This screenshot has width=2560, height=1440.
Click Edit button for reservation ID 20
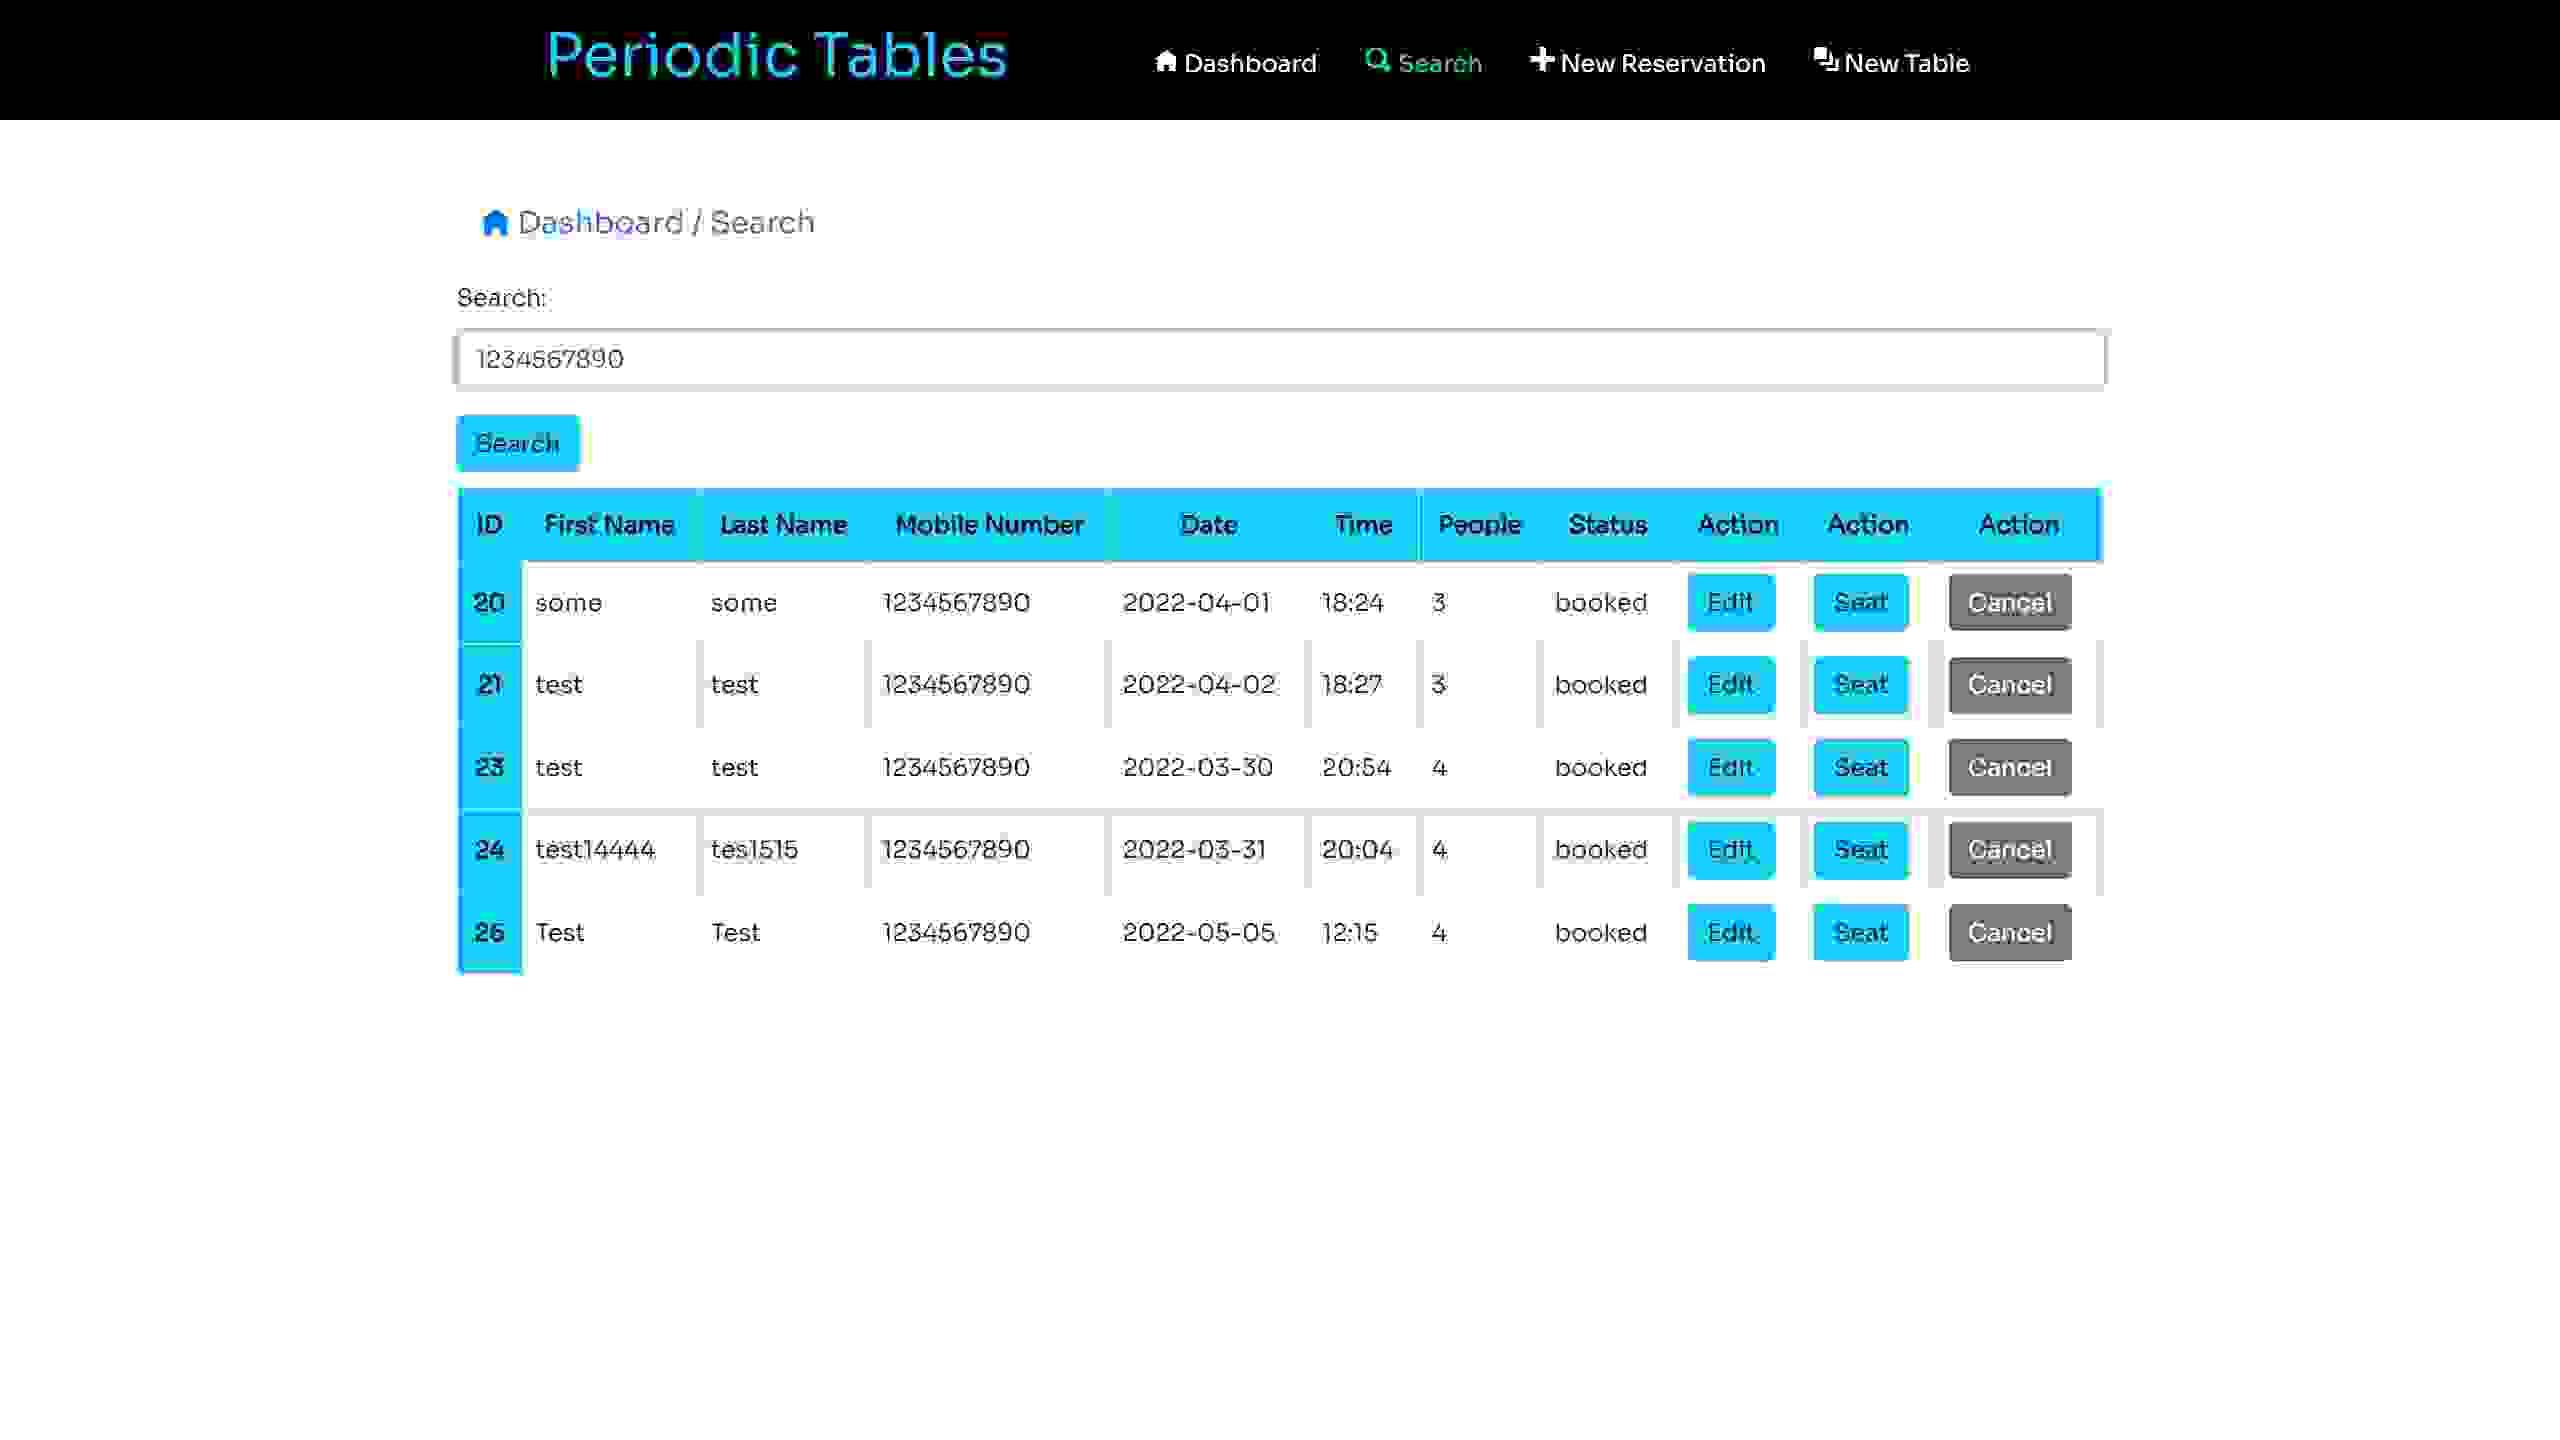click(x=1730, y=601)
